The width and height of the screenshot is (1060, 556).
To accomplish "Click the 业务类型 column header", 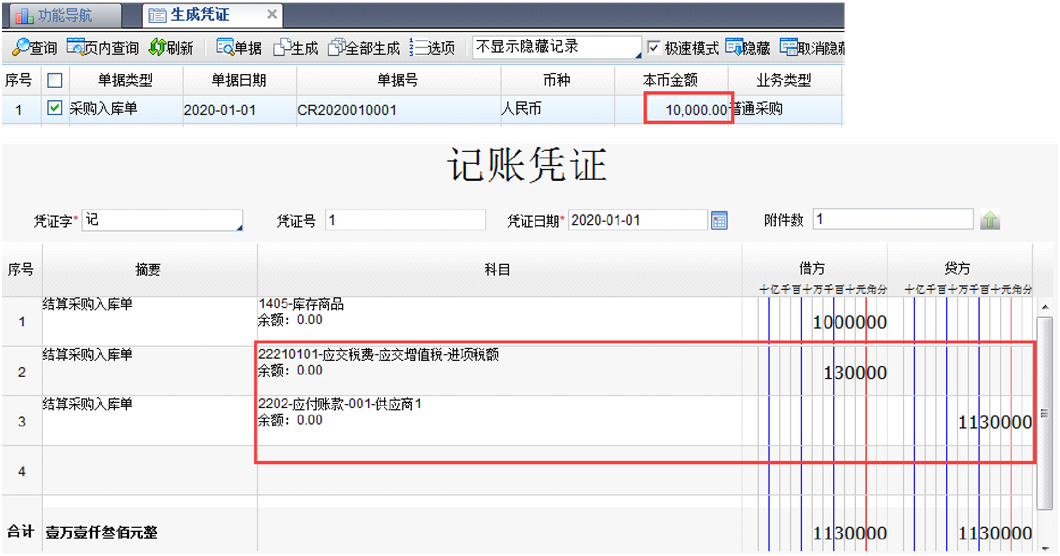I will [784, 80].
